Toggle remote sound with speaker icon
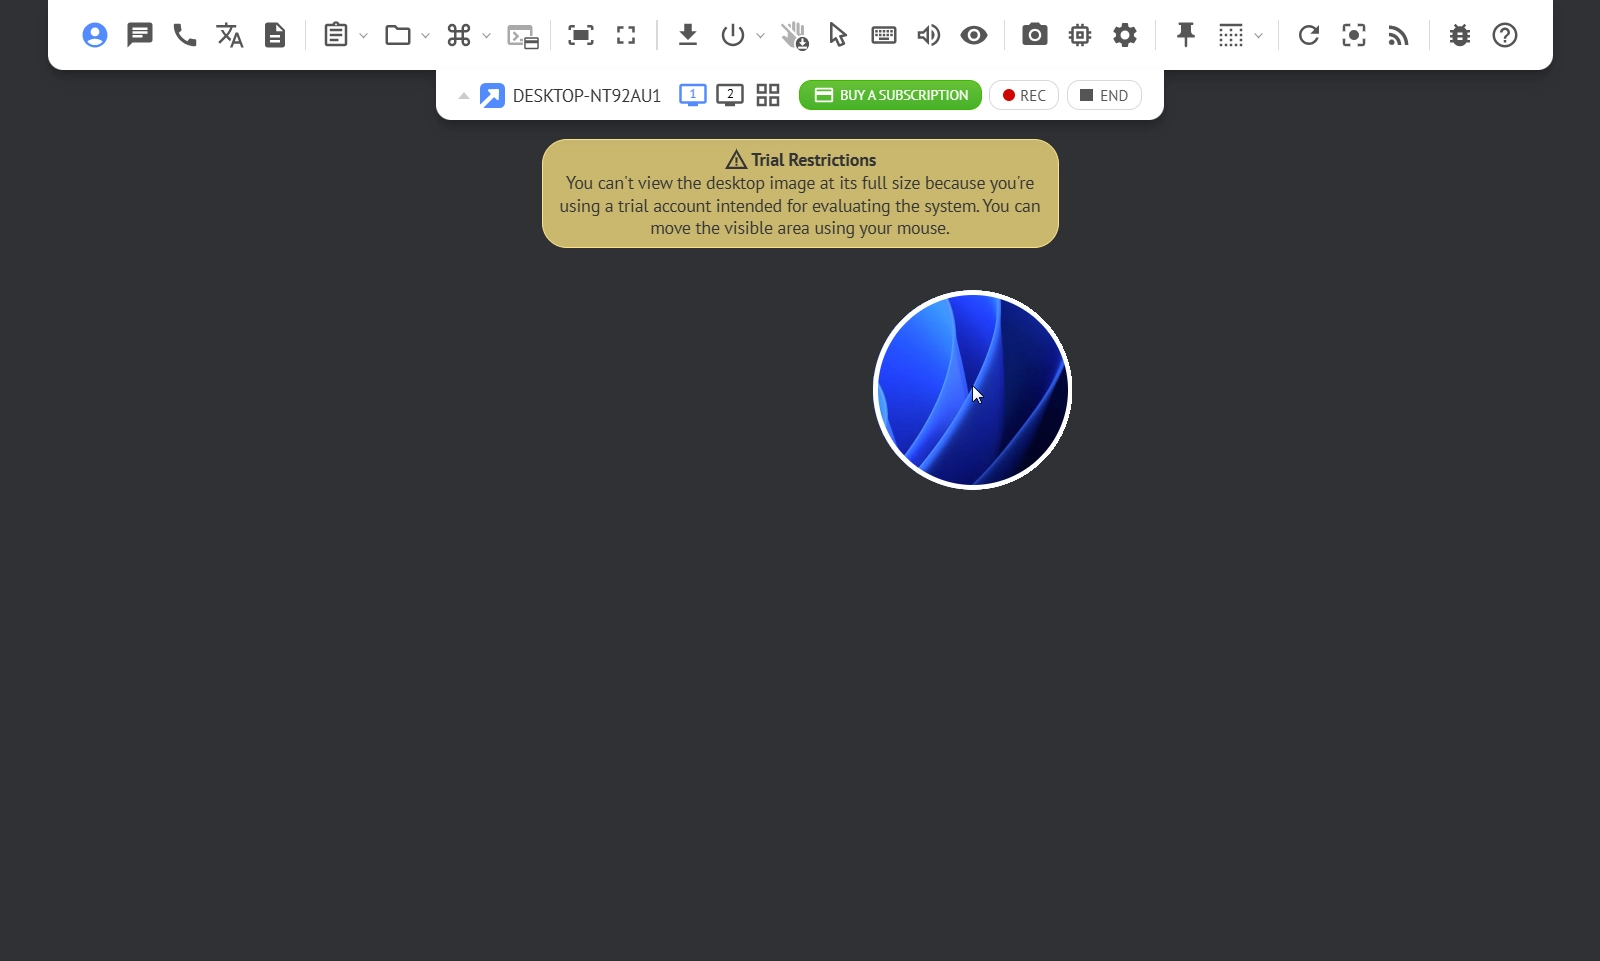The height and width of the screenshot is (961, 1600). [x=929, y=36]
